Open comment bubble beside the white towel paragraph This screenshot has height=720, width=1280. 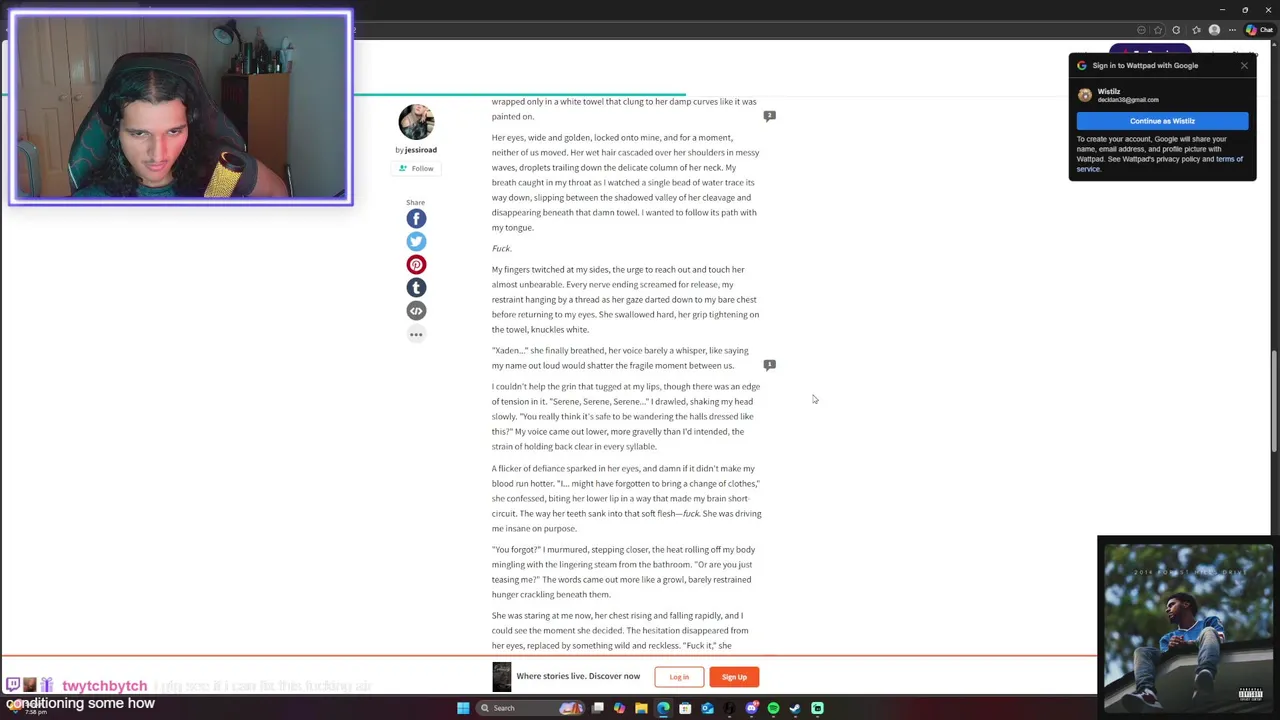coord(769,116)
